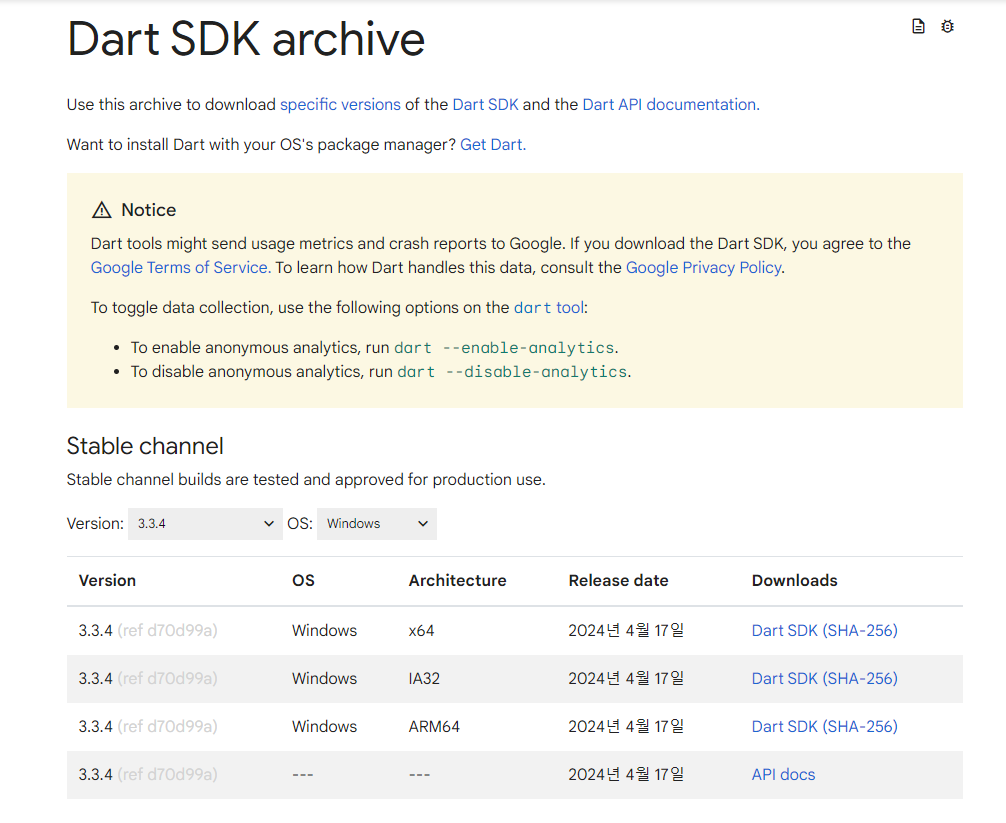Visit the Dart API documentation link
Image resolution: width=1006 pixels, height=823 pixels.
click(x=669, y=104)
